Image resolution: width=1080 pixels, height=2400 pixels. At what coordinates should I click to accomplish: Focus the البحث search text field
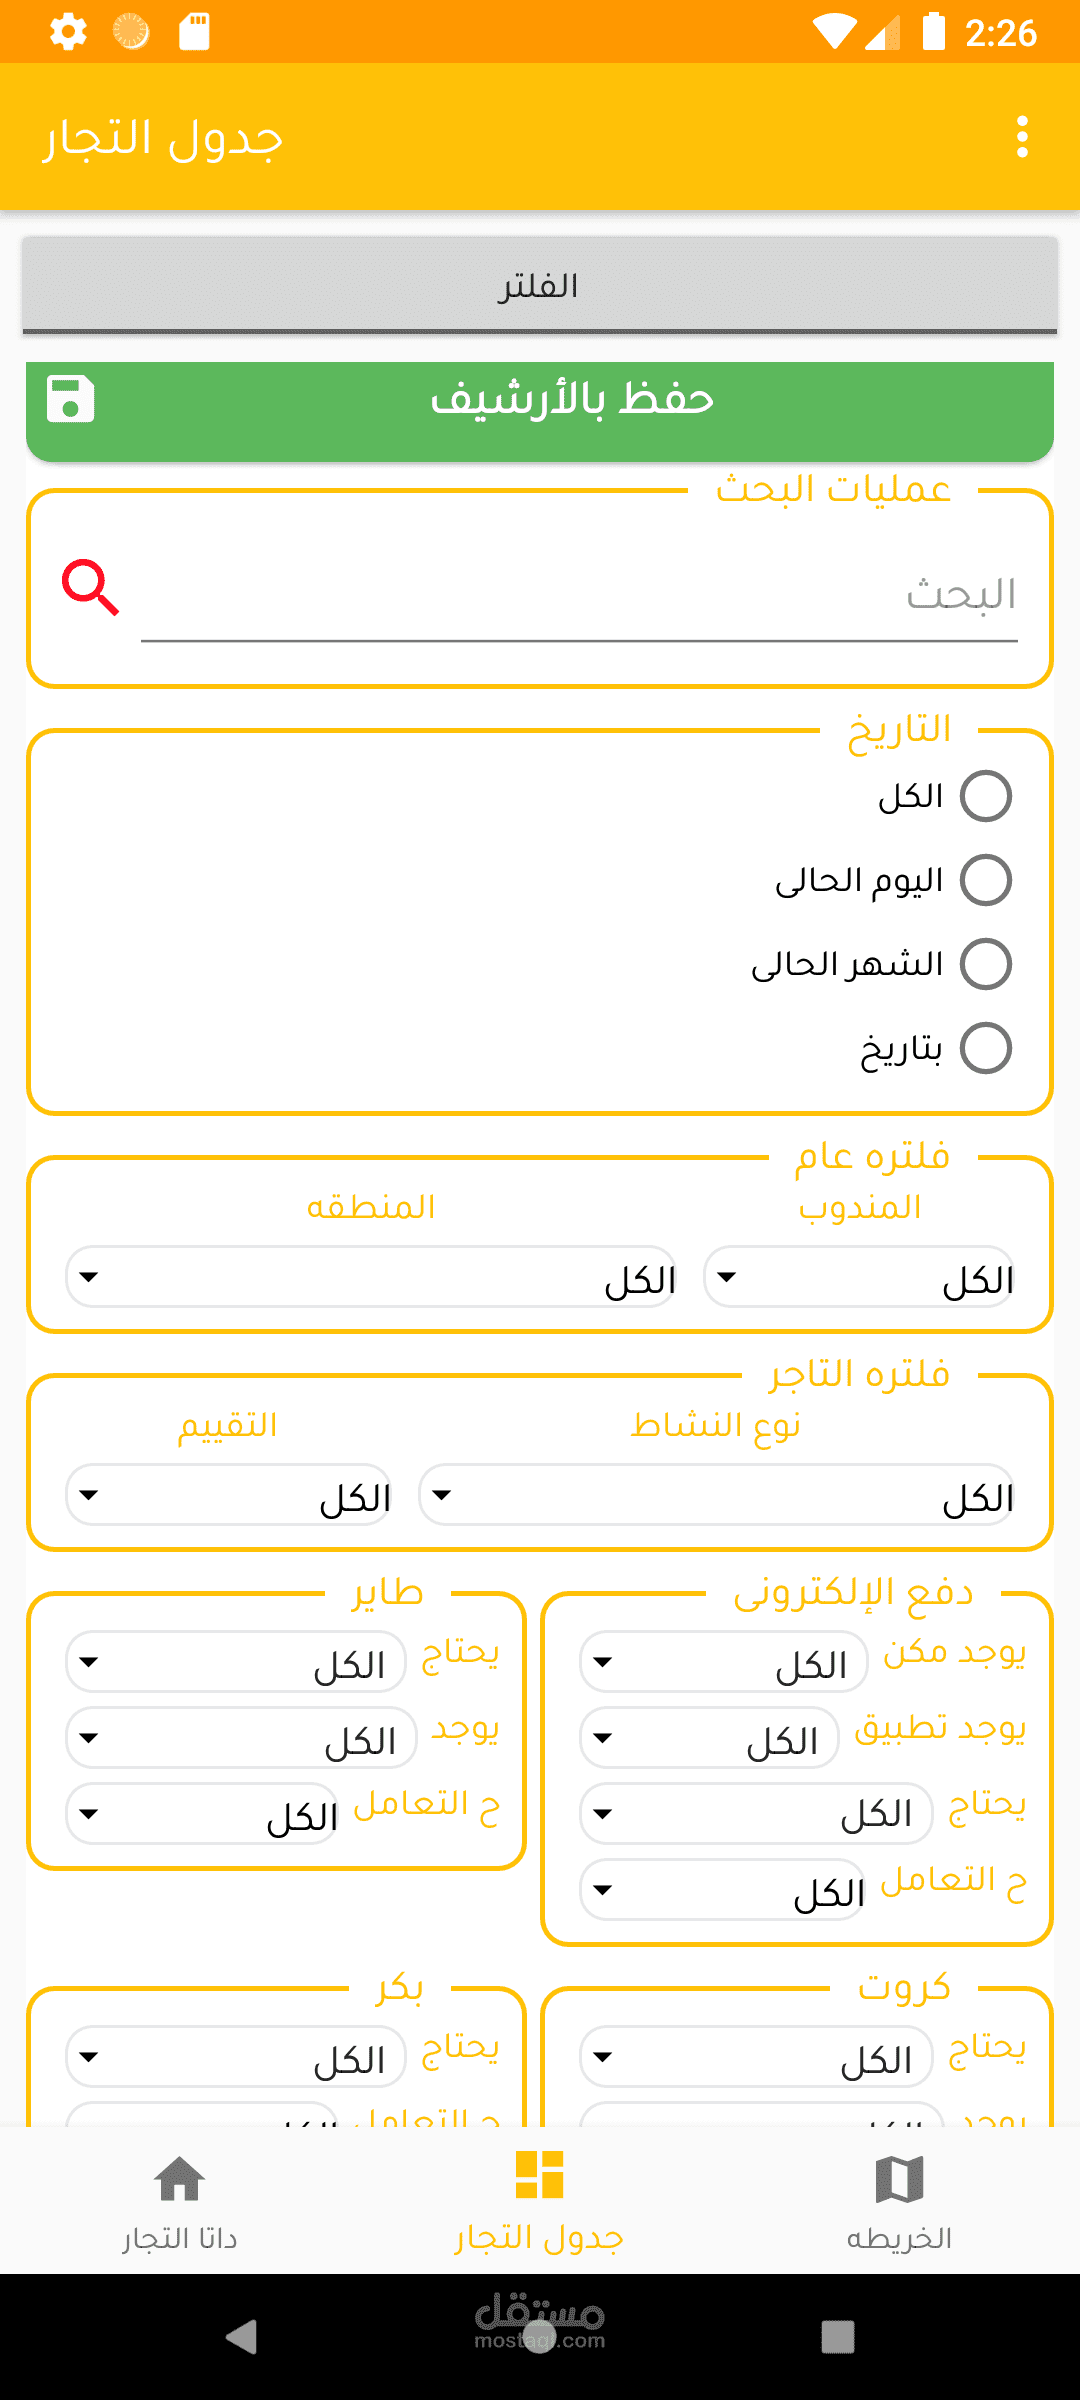[578, 596]
